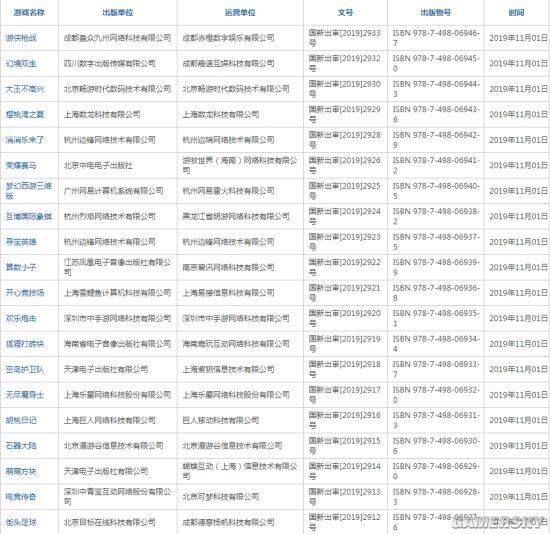The height and width of the screenshot is (534, 550).
Task: Open the 石器大陆 game link
Action: [x=21, y=446]
